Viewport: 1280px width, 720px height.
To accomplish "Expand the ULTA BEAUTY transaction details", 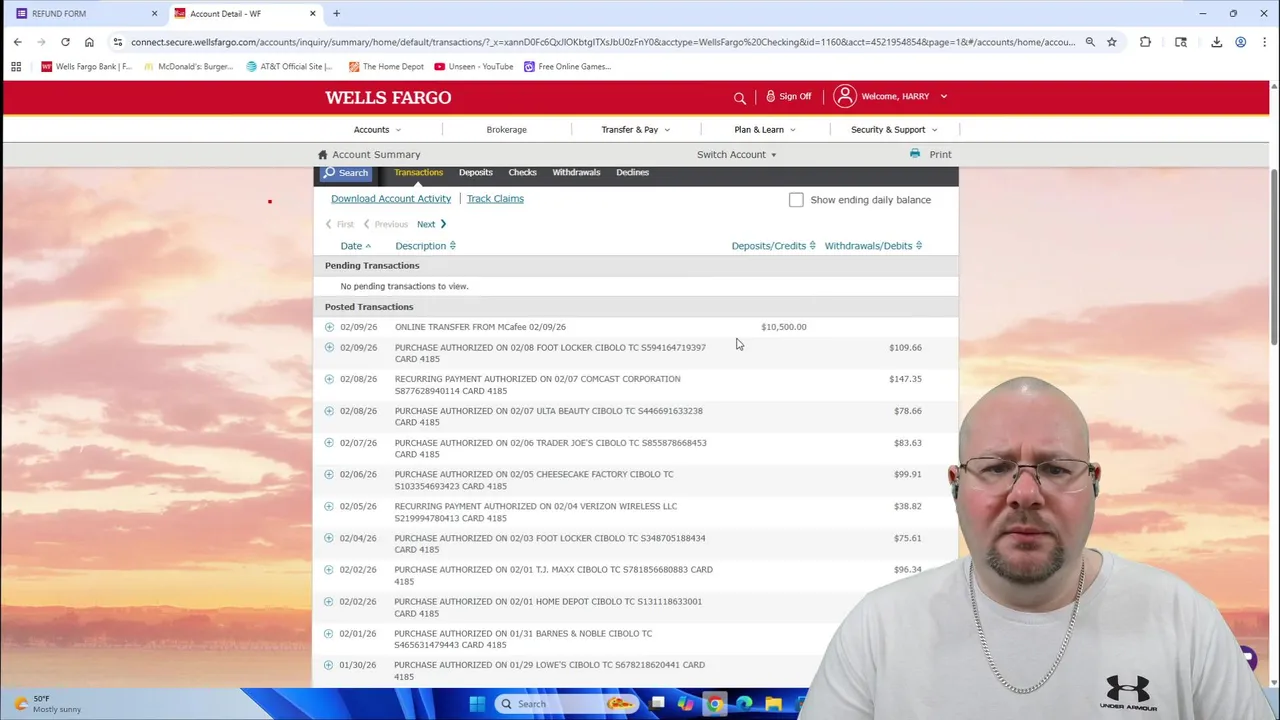I will [x=329, y=411].
